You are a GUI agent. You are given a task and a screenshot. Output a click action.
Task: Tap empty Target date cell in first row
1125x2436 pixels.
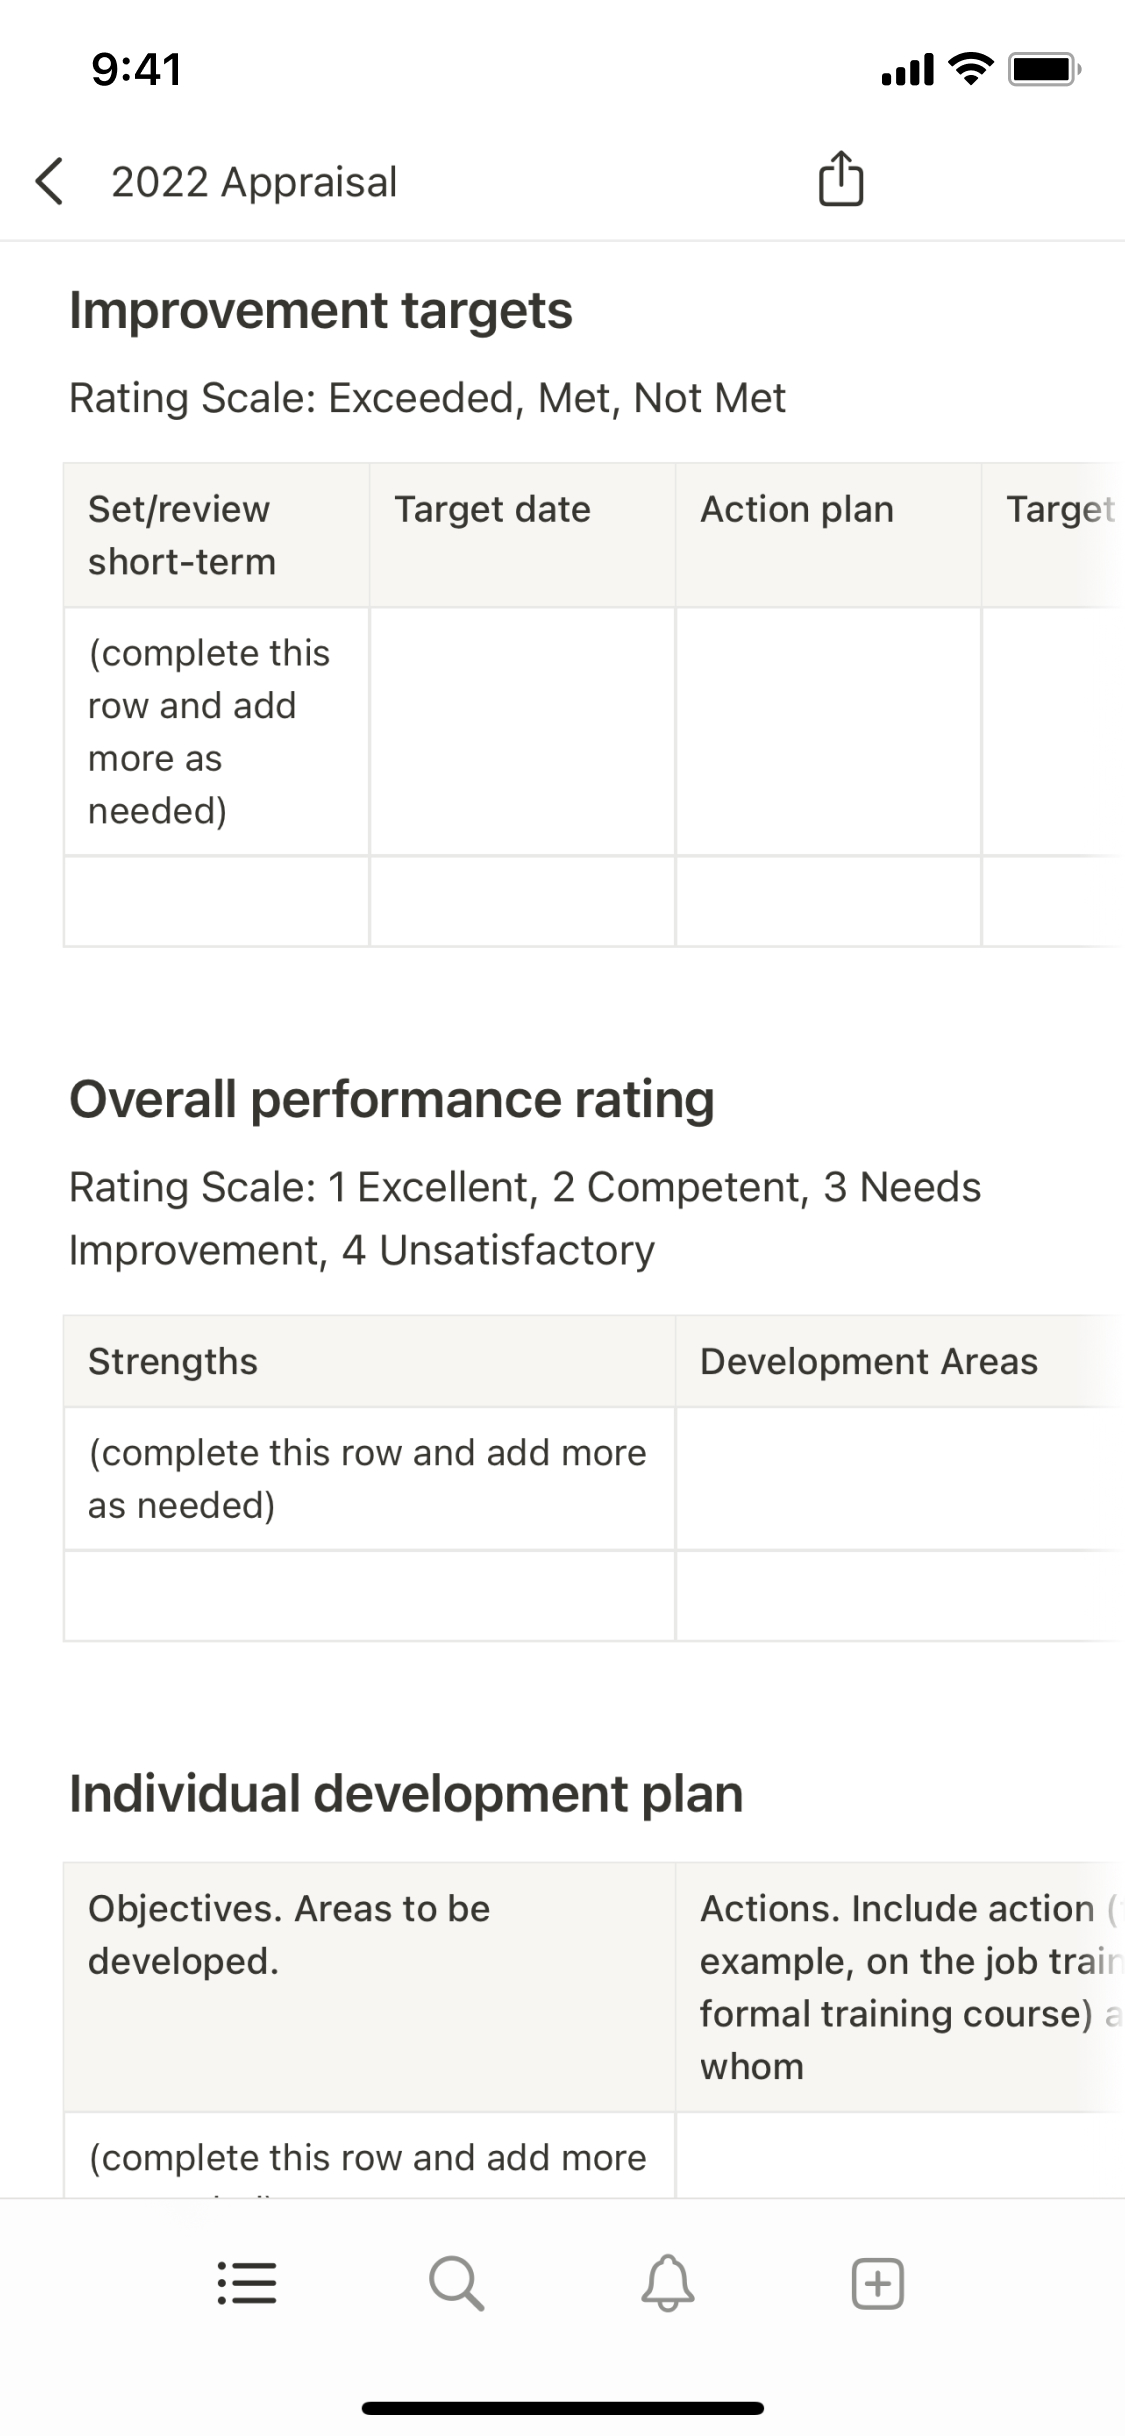point(522,731)
